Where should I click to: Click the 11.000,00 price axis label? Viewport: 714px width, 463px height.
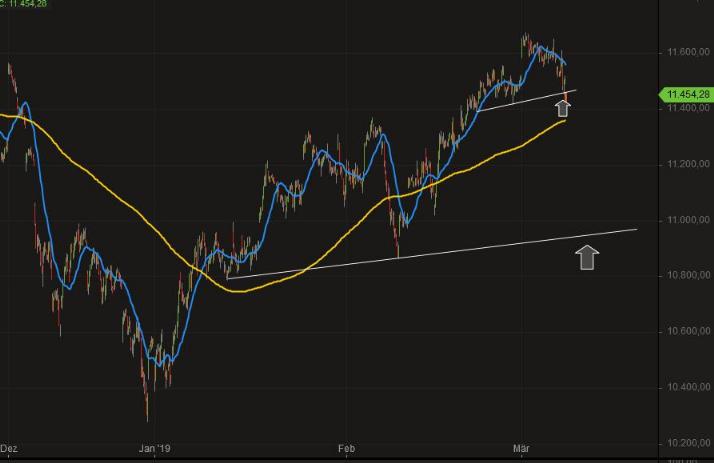(x=686, y=219)
